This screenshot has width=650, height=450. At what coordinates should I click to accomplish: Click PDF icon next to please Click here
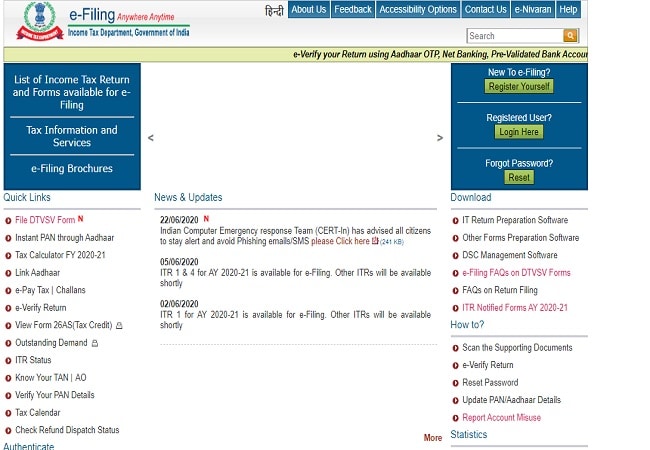[x=375, y=241]
